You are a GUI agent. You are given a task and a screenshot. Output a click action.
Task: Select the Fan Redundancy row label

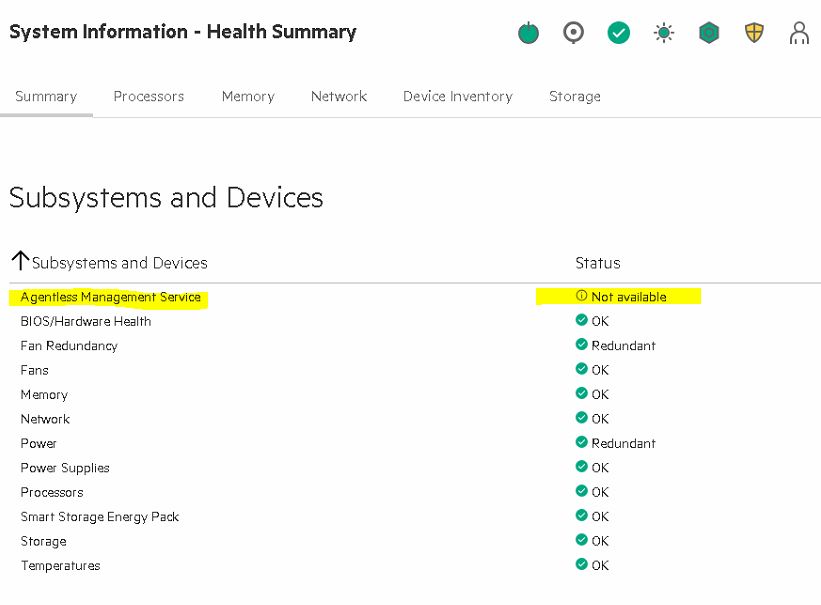tap(69, 346)
